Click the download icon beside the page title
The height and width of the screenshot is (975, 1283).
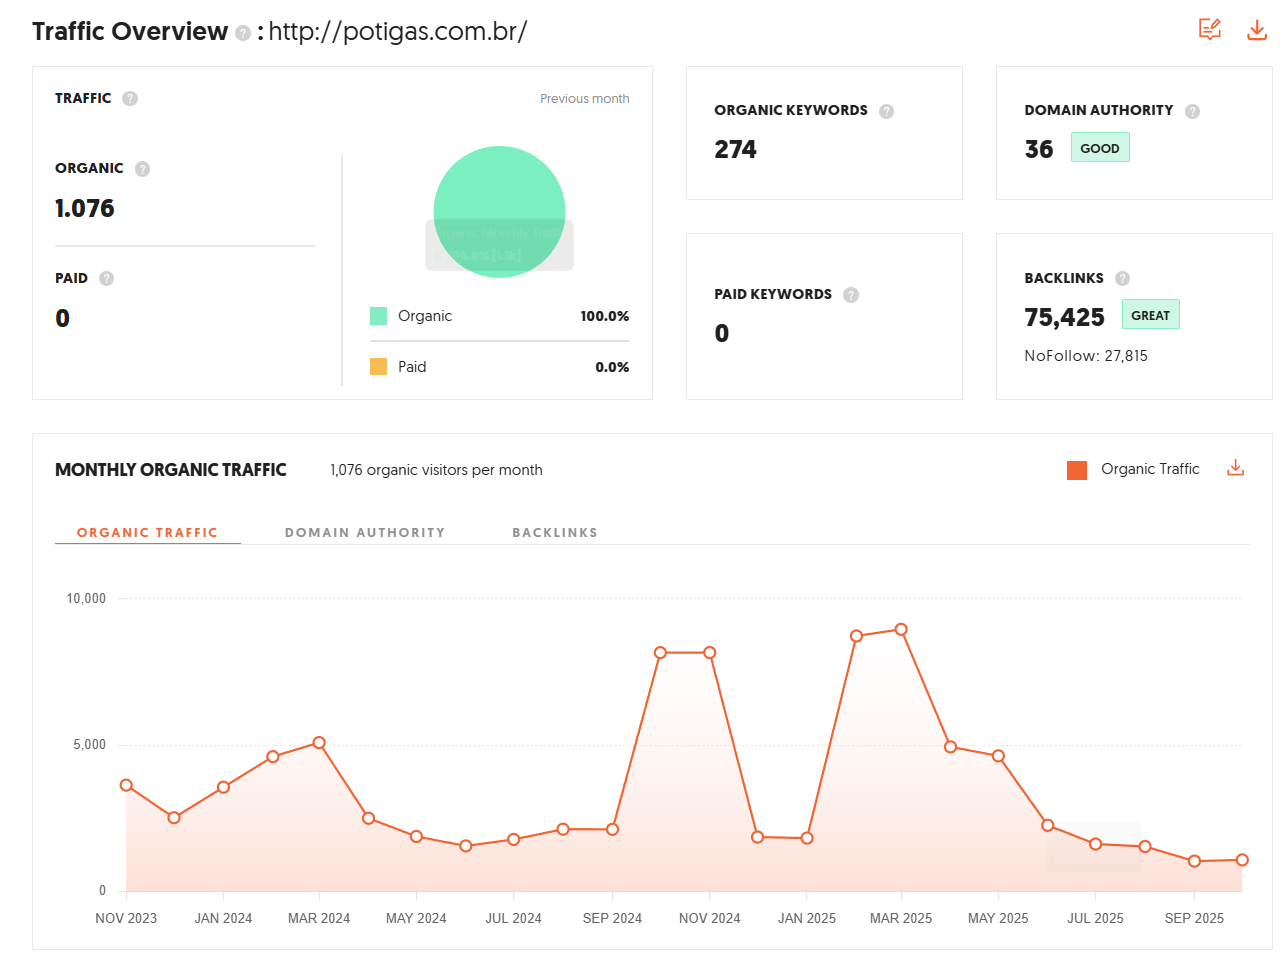coord(1257,29)
